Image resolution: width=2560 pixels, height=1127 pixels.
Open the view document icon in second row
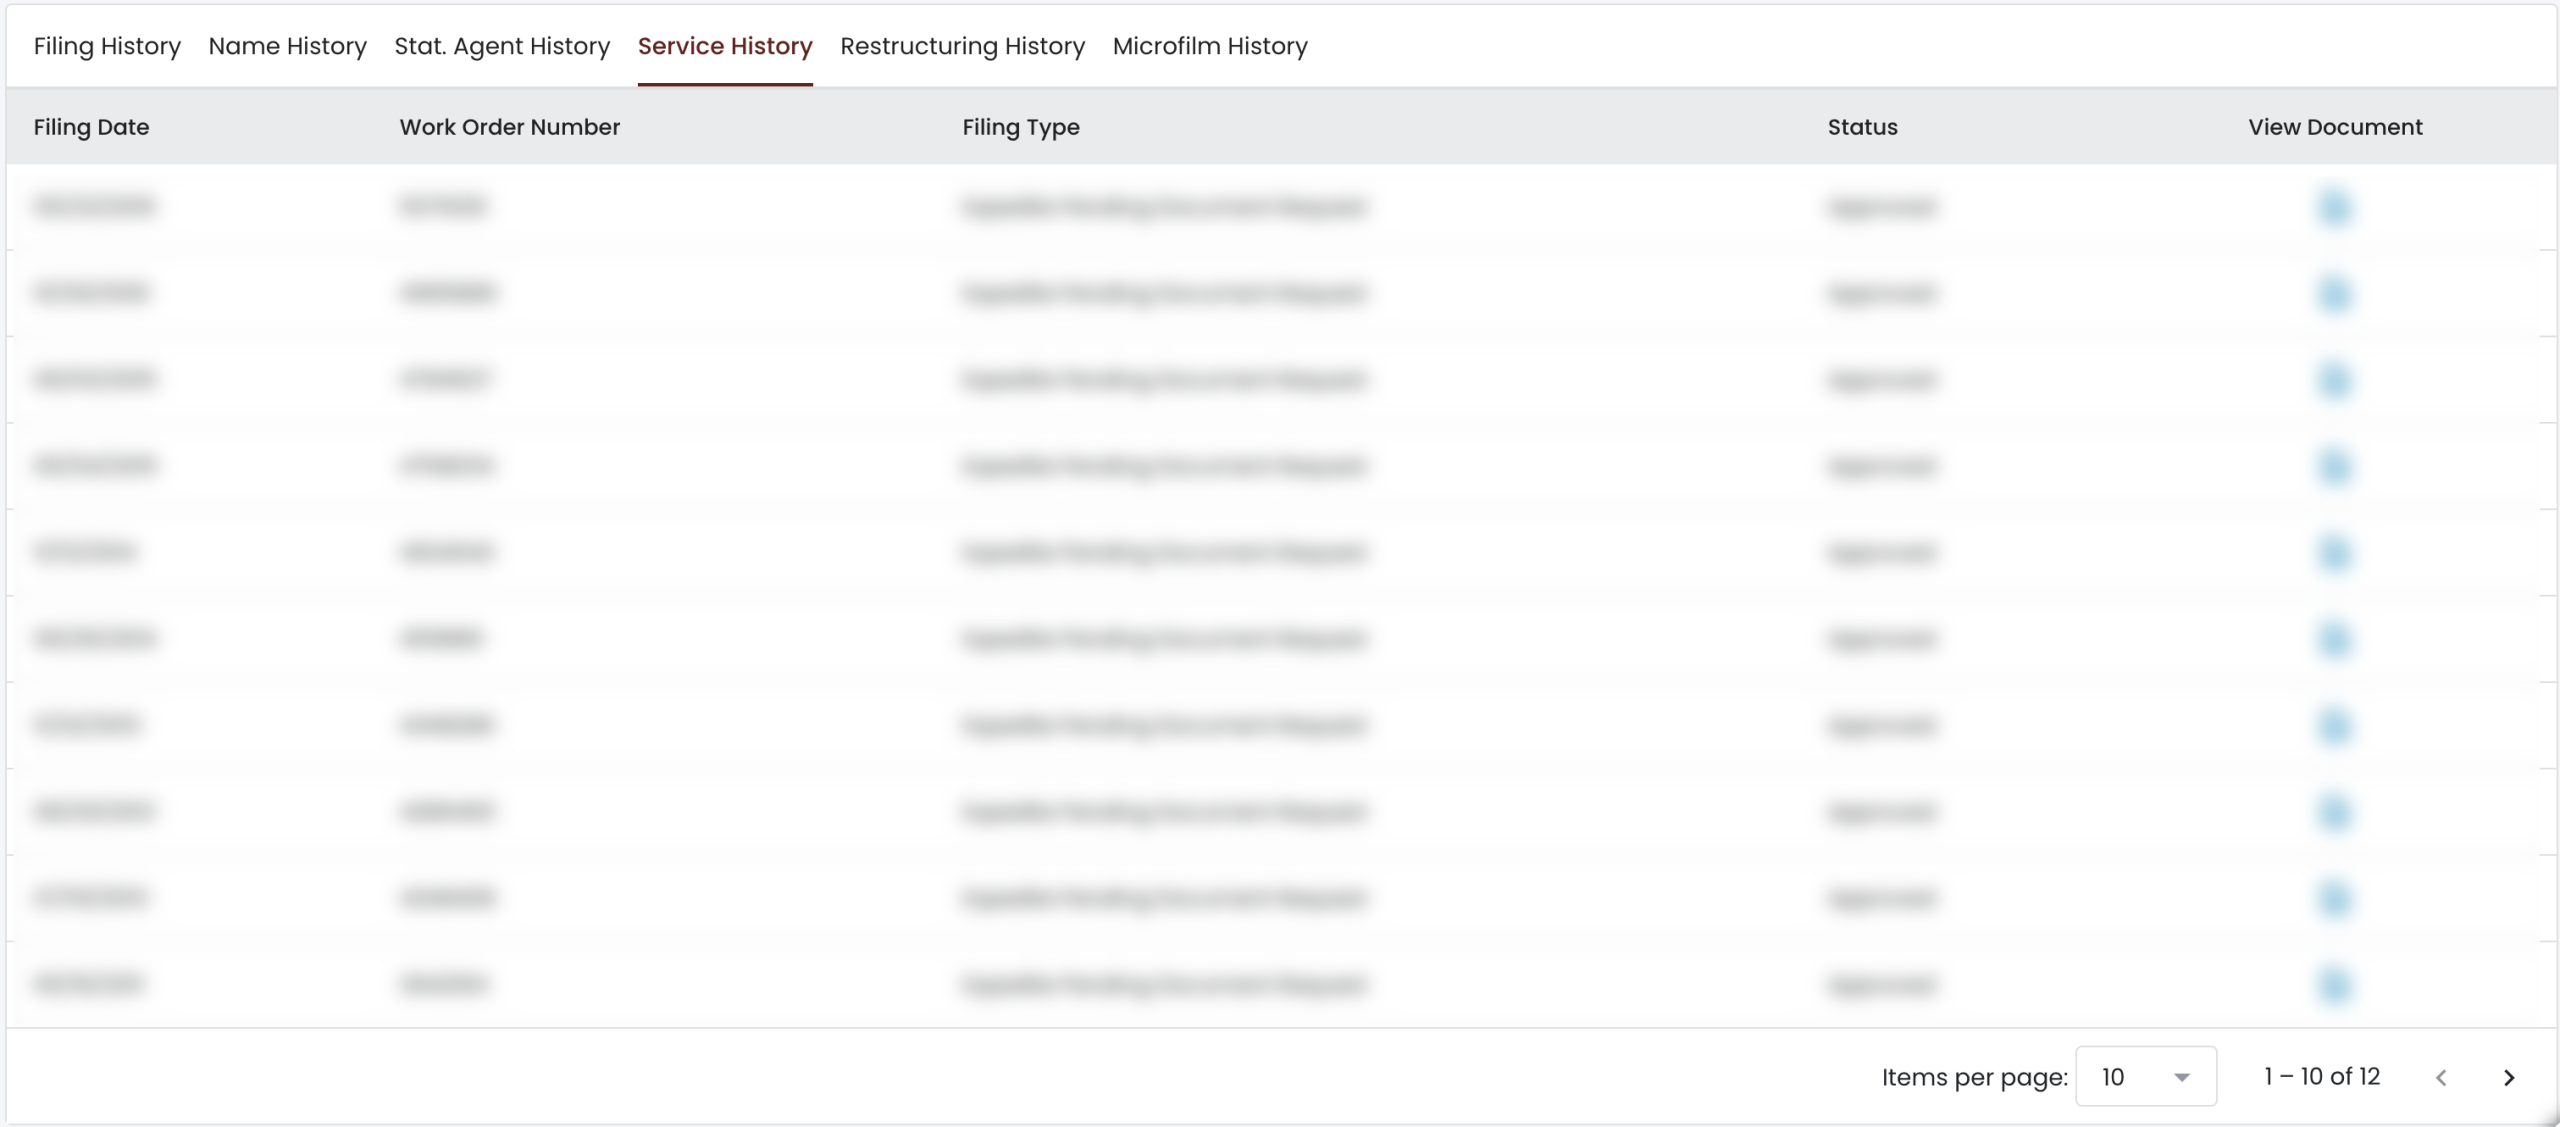pyautogui.click(x=2334, y=294)
